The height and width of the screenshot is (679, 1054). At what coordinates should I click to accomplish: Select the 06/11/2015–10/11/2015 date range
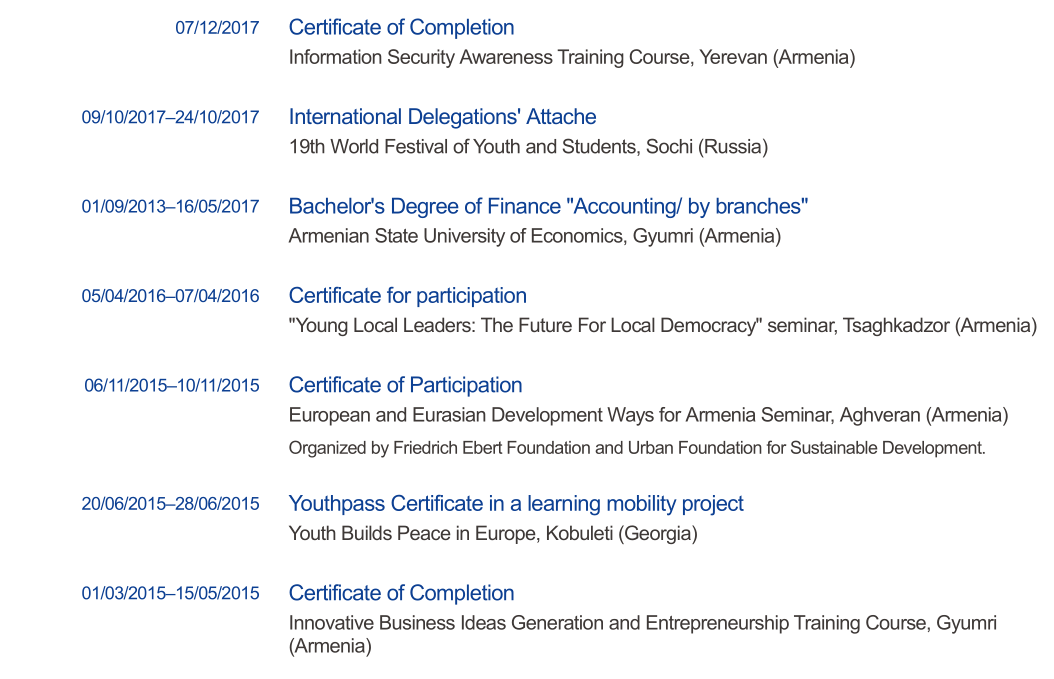click(171, 386)
